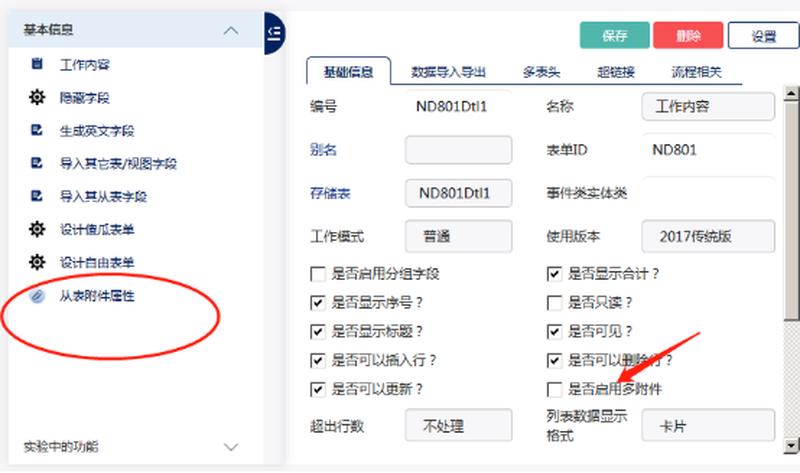Open 设计自由表单 entry
This screenshot has width=800, height=473.
click(97, 263)
